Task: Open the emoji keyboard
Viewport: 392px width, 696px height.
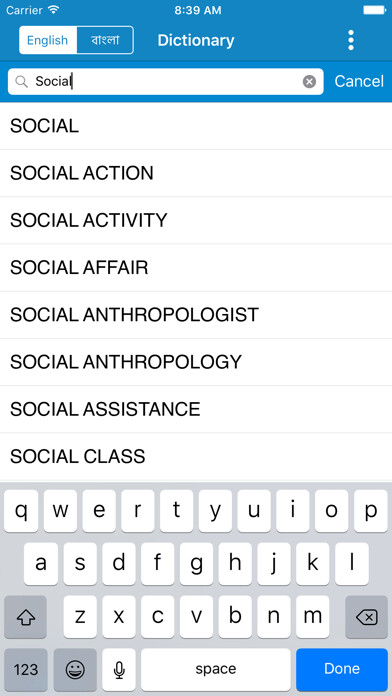Action: [x=75, y=669]
